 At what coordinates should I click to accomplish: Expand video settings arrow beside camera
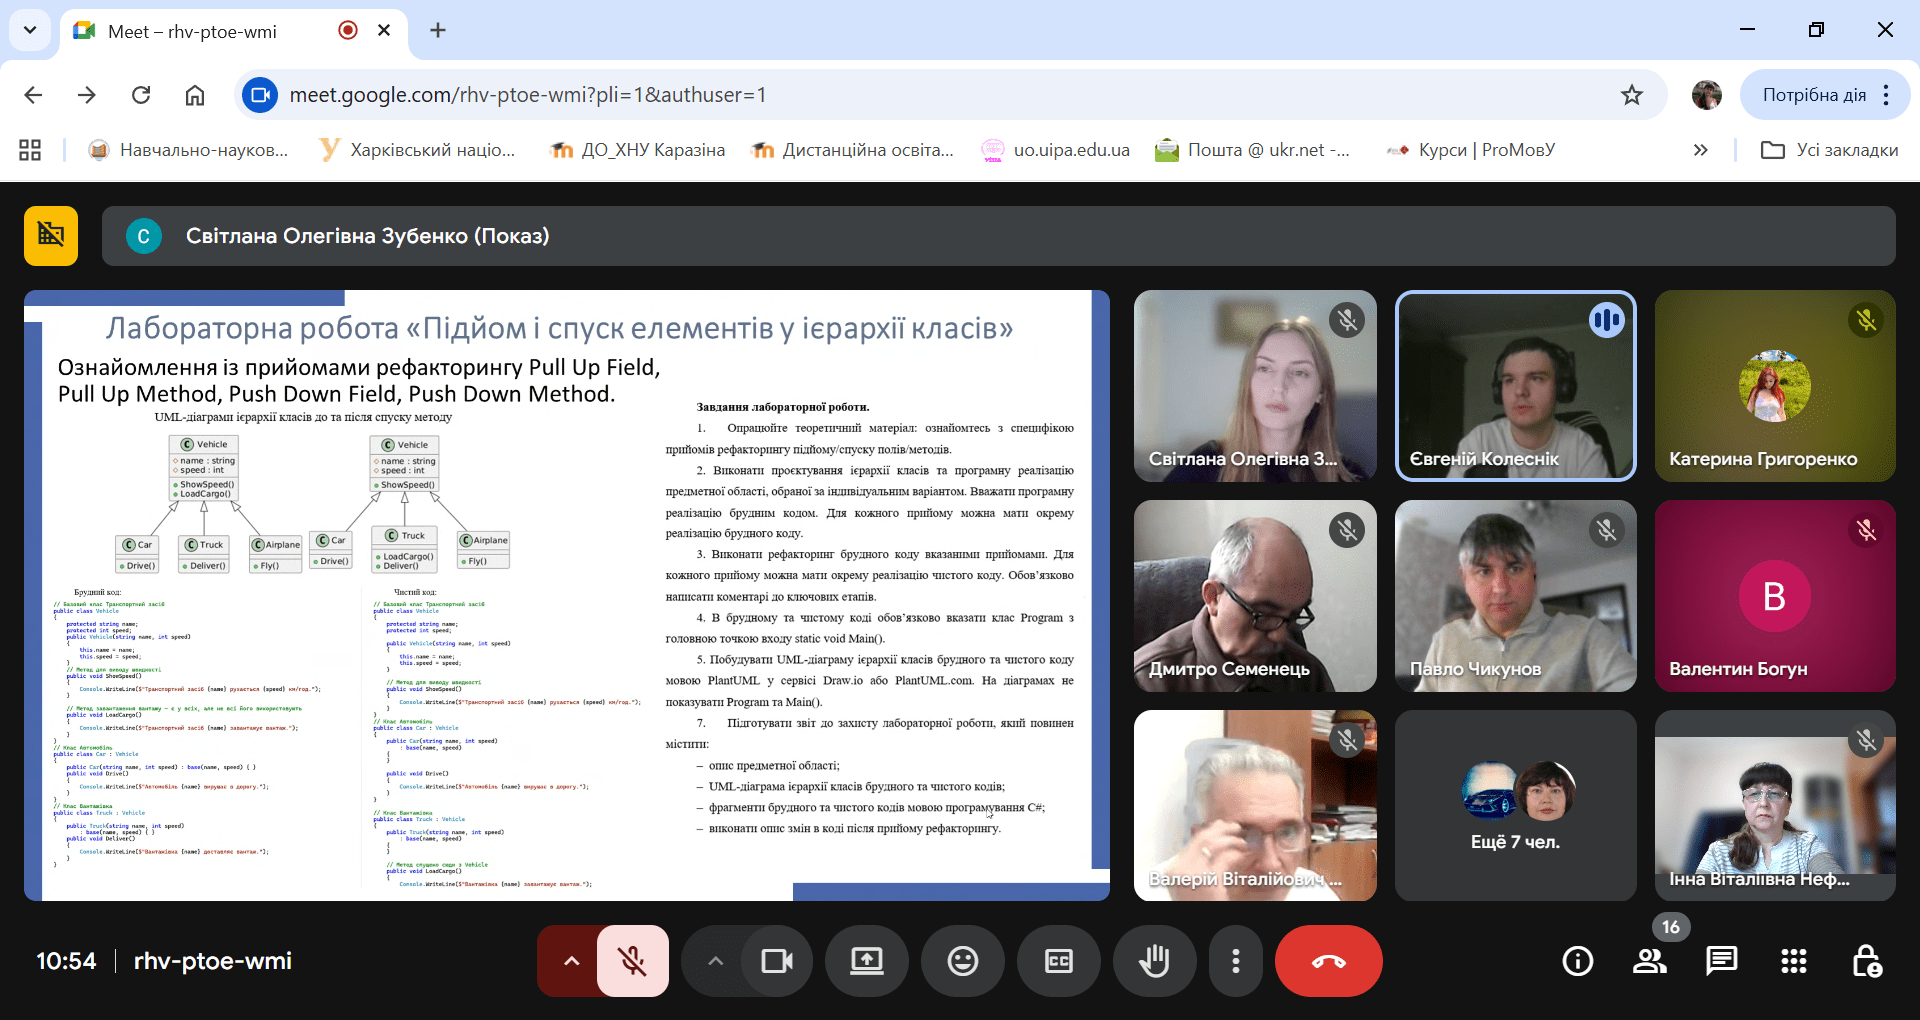715,962
